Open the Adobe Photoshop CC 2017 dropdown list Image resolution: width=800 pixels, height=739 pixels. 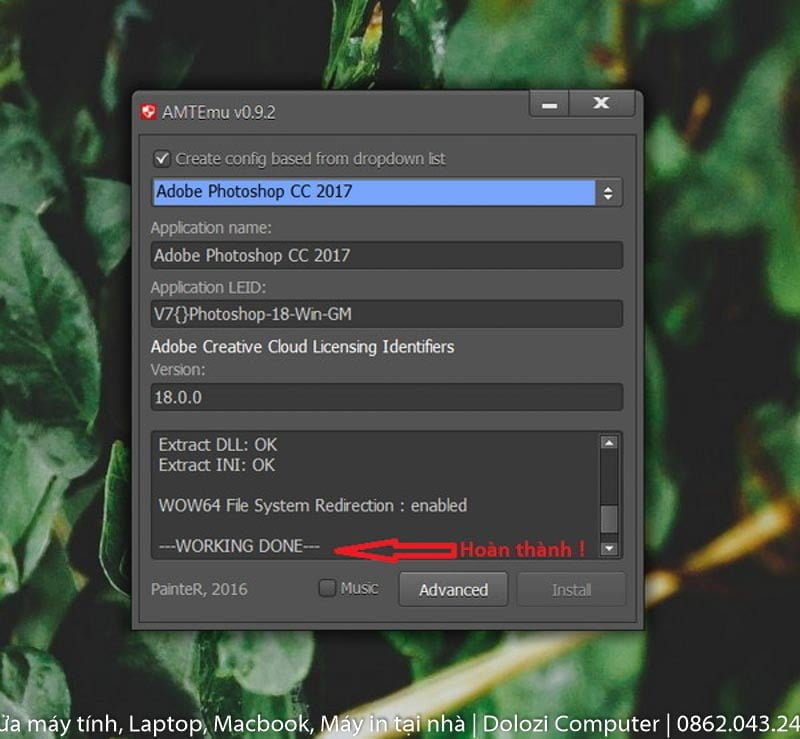coord(374,192)
